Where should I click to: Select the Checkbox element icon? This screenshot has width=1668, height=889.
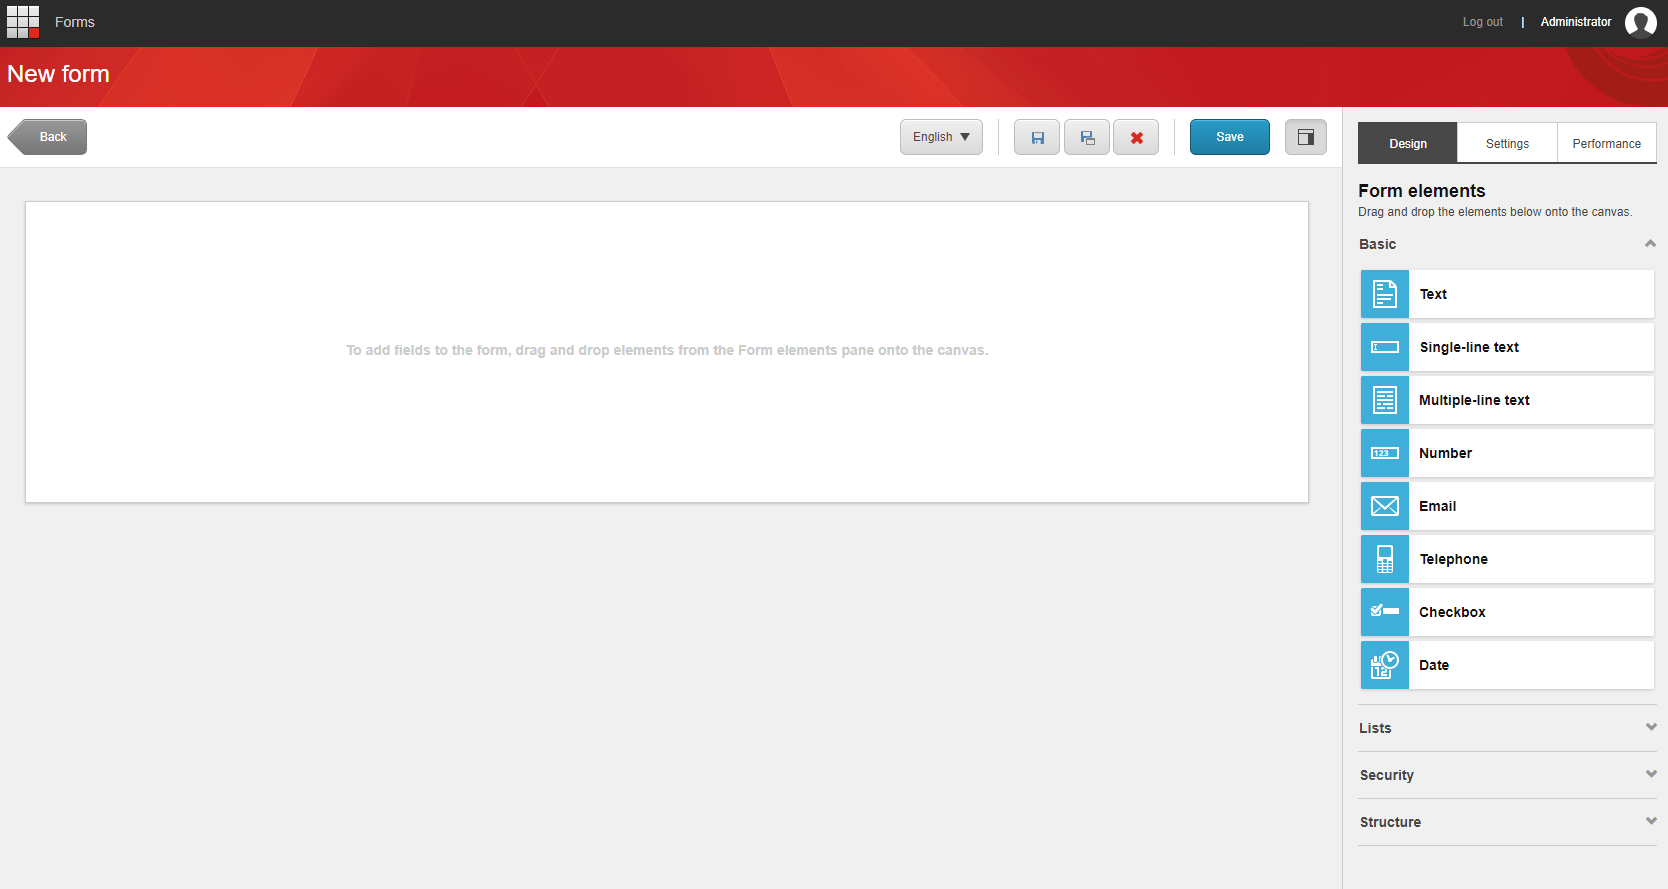click(1384, 612)
